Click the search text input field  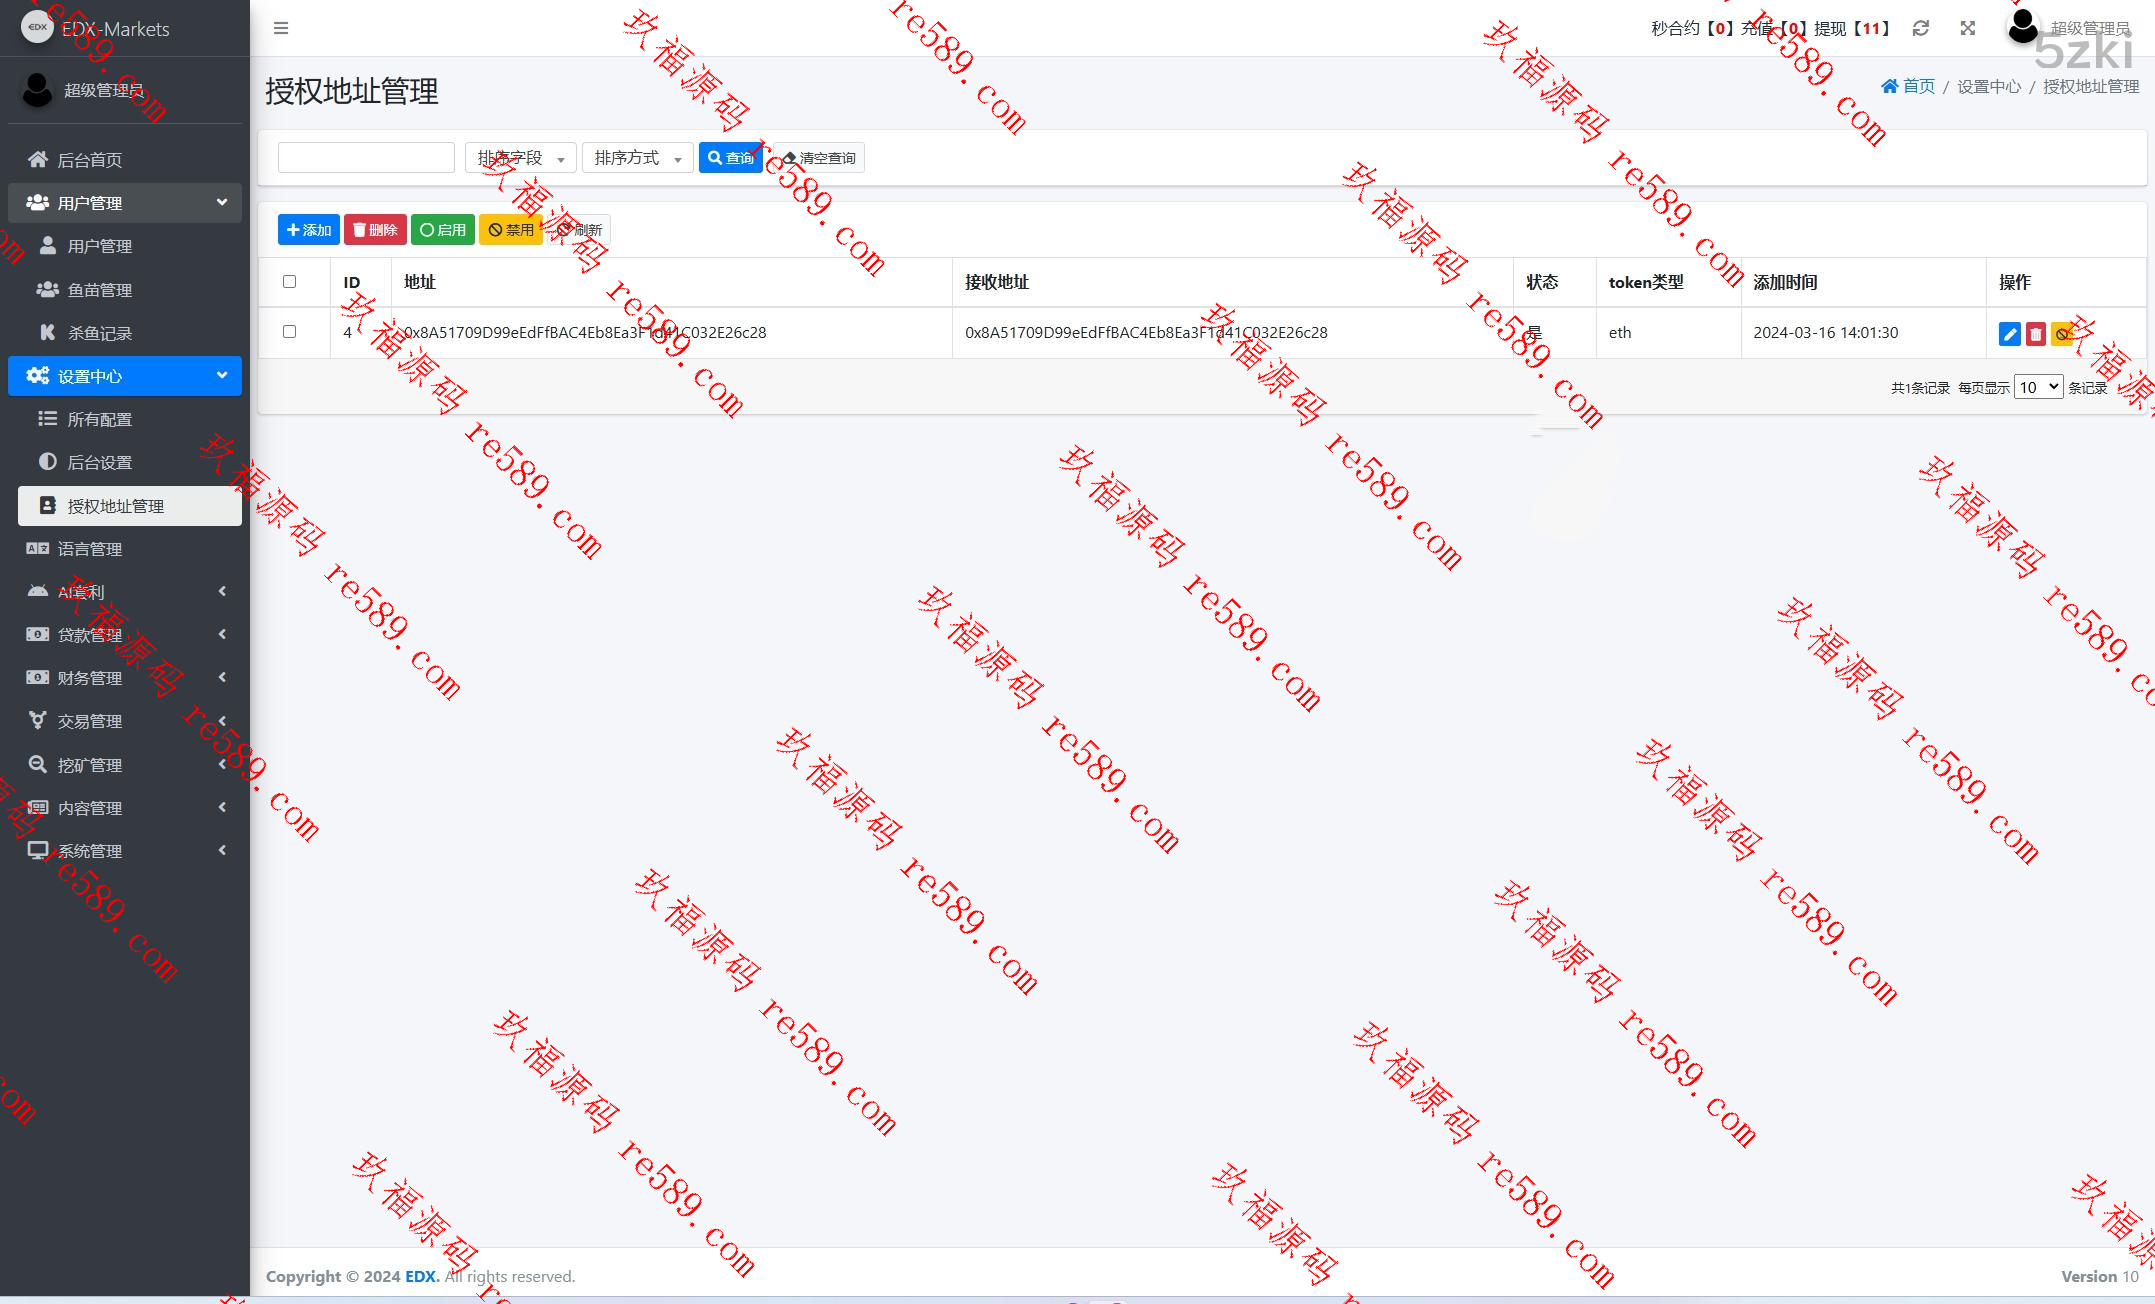pyautogui.click(x=366, y=158)
